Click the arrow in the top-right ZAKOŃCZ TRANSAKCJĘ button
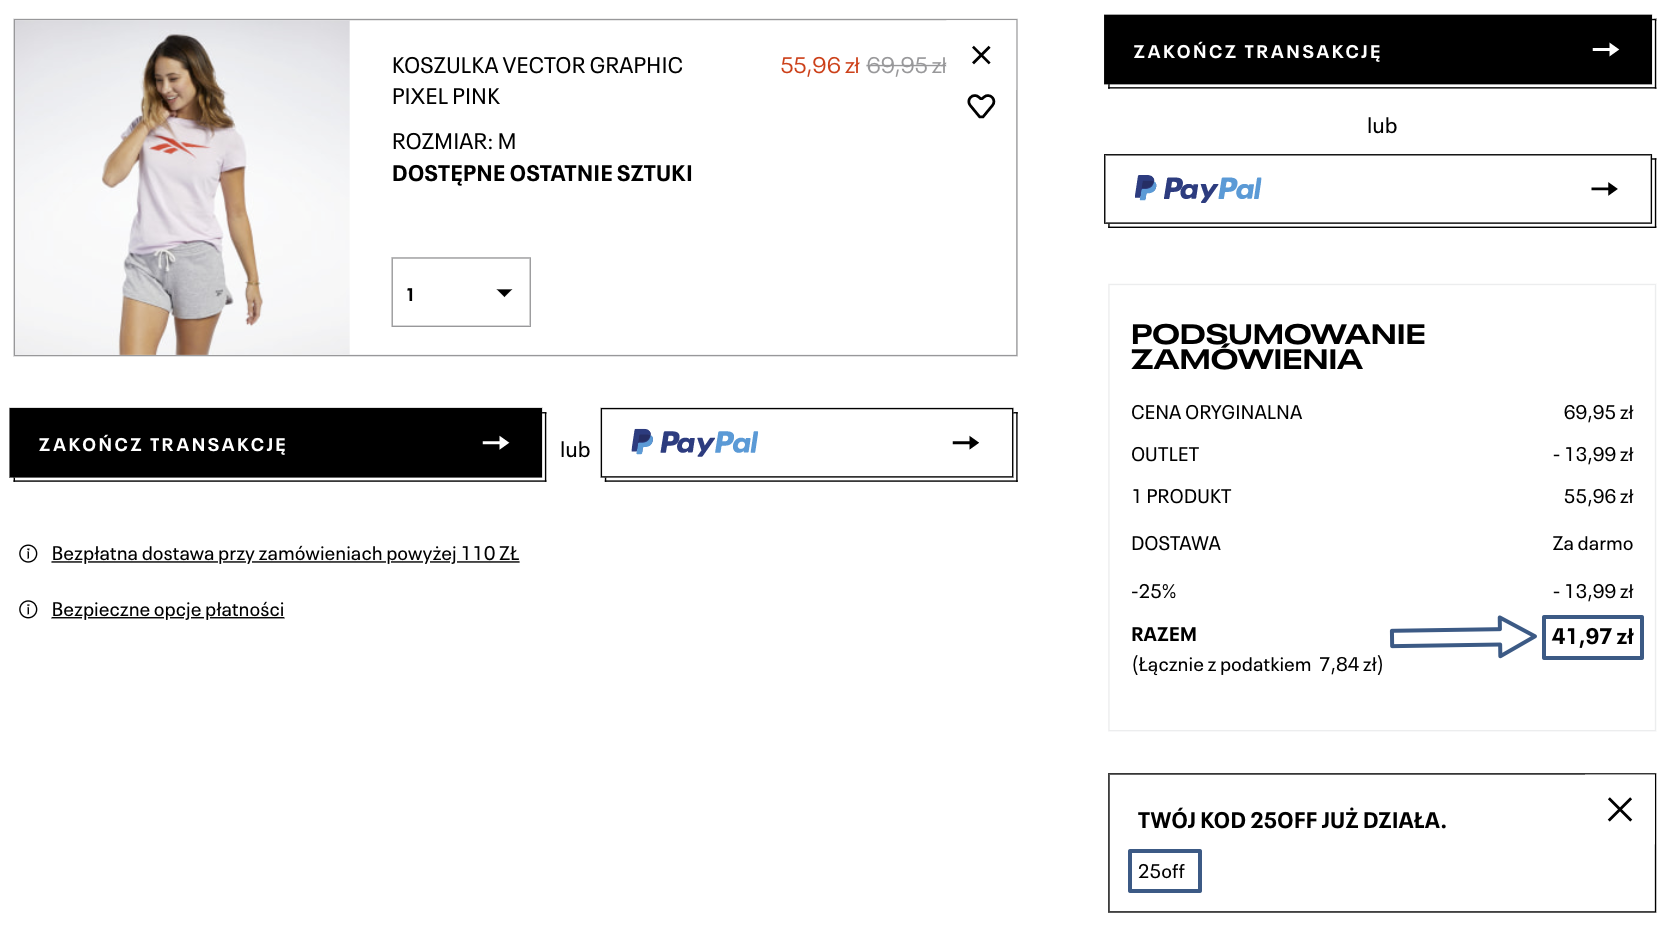Screen dimensions: 1667x926 (1605, 50)
